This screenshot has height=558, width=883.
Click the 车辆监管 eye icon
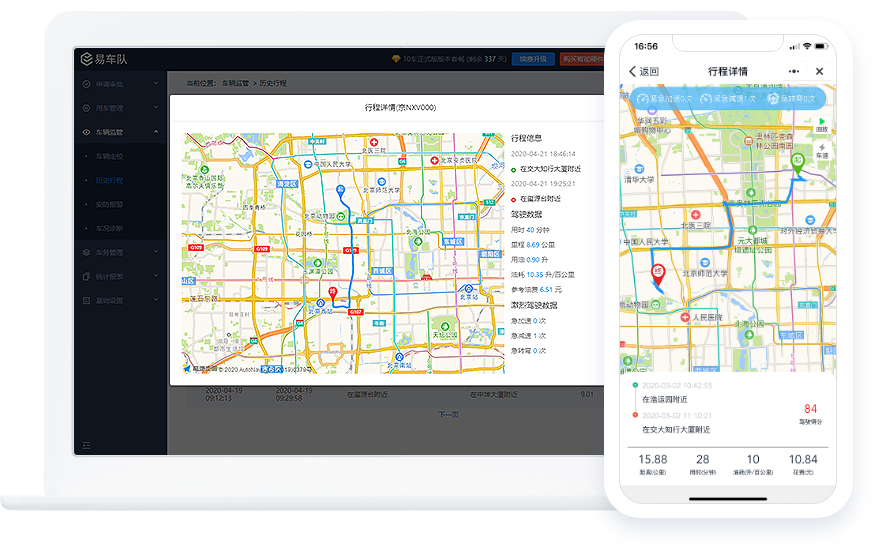86,132
